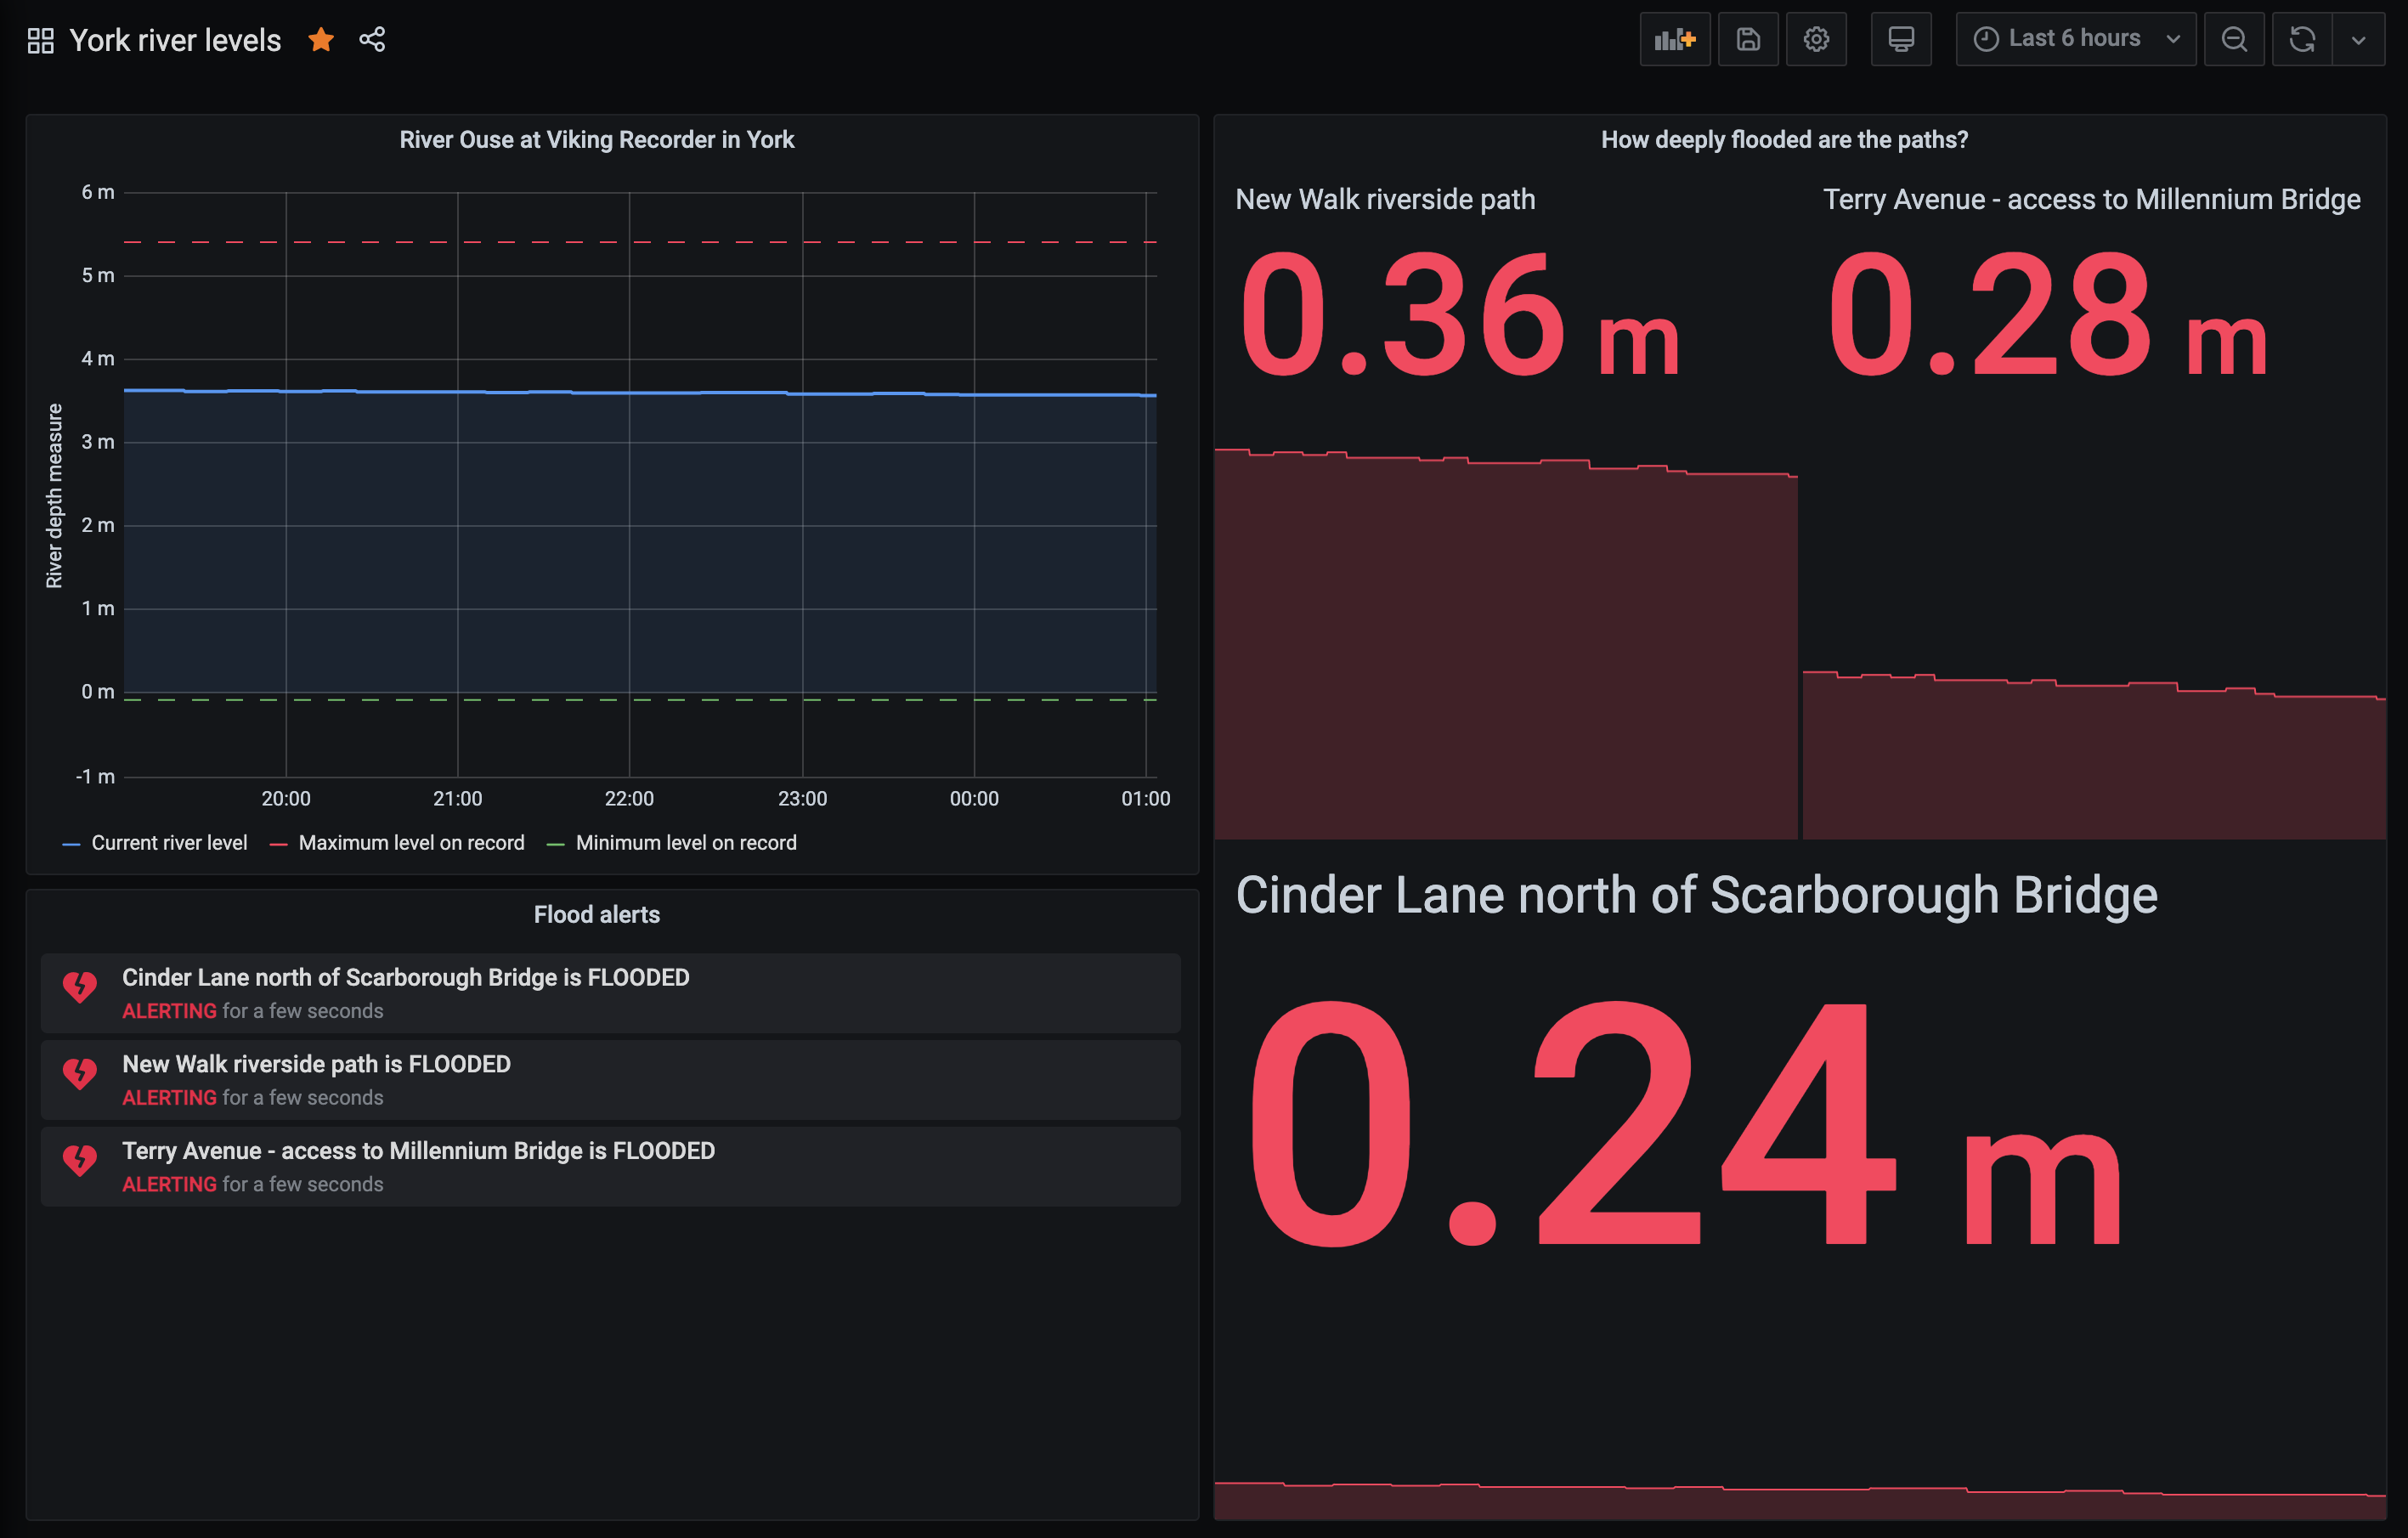
Task: Toggle Current river level legend series
Action: (169, 843)
